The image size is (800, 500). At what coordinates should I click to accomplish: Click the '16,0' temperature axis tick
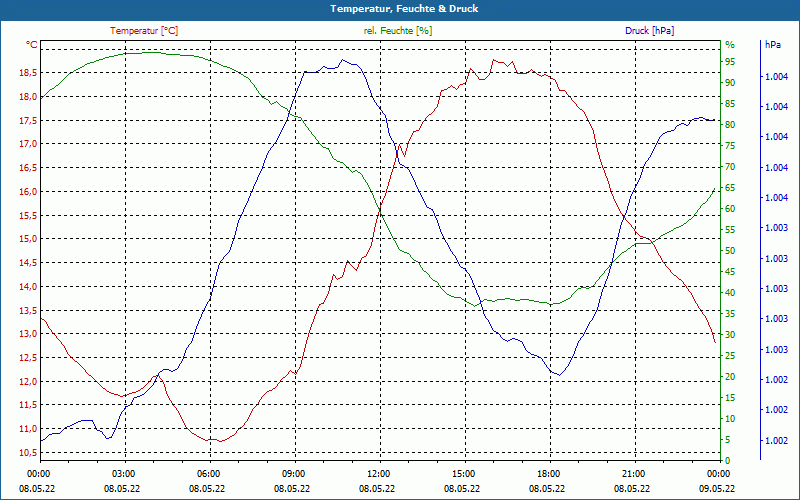click(28, 192)
